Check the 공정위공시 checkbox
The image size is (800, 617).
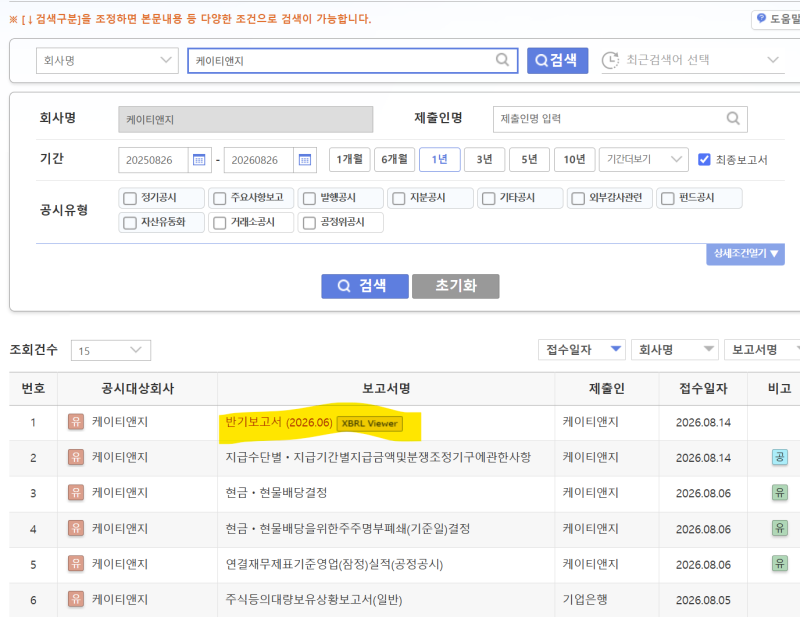pyautogui.click(x=309, y=223)
